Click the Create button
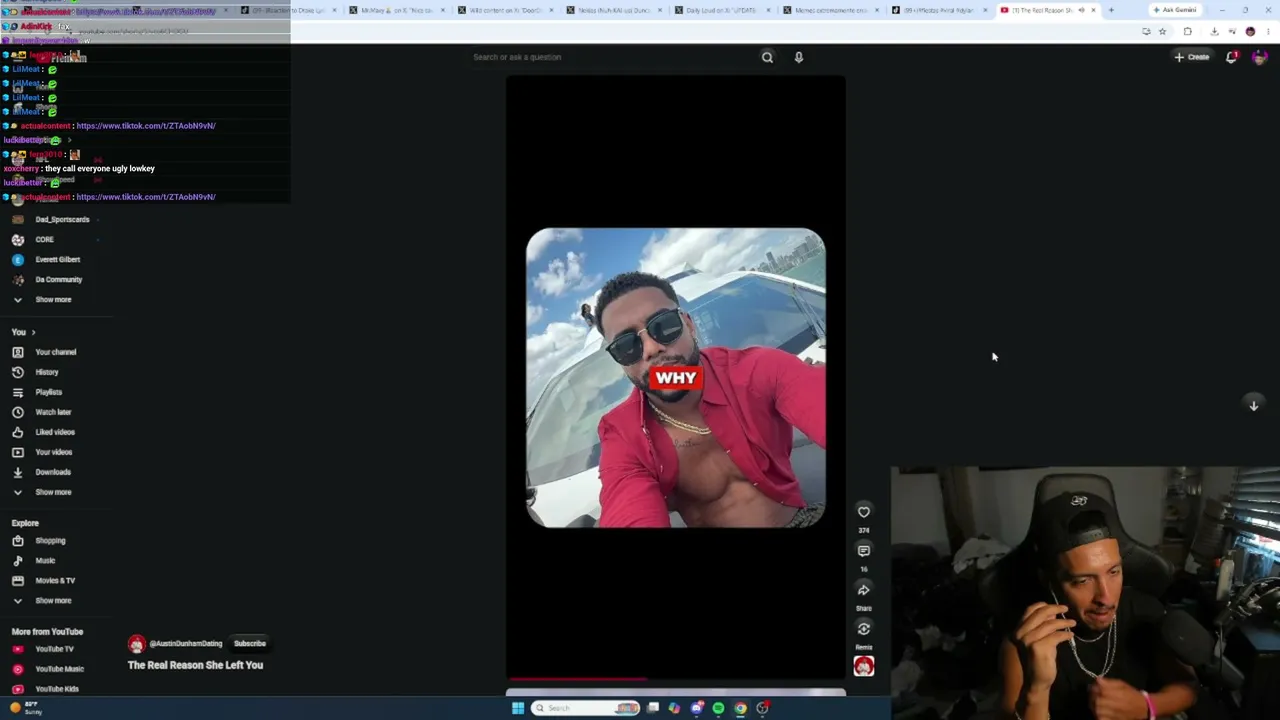Viewport: 1280px width, 720px height. (1192, 57)
